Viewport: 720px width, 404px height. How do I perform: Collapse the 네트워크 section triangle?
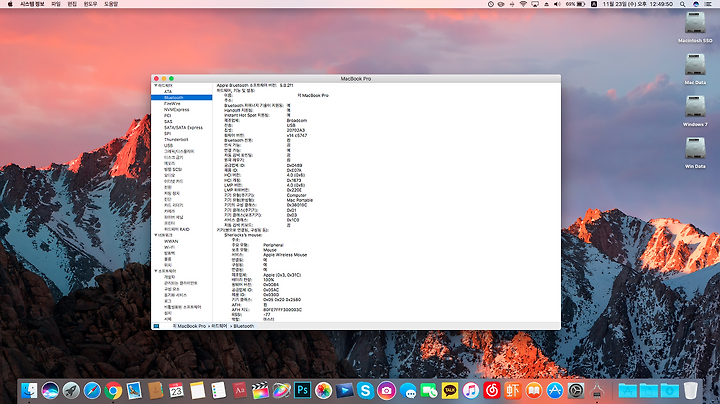[156, 235]
